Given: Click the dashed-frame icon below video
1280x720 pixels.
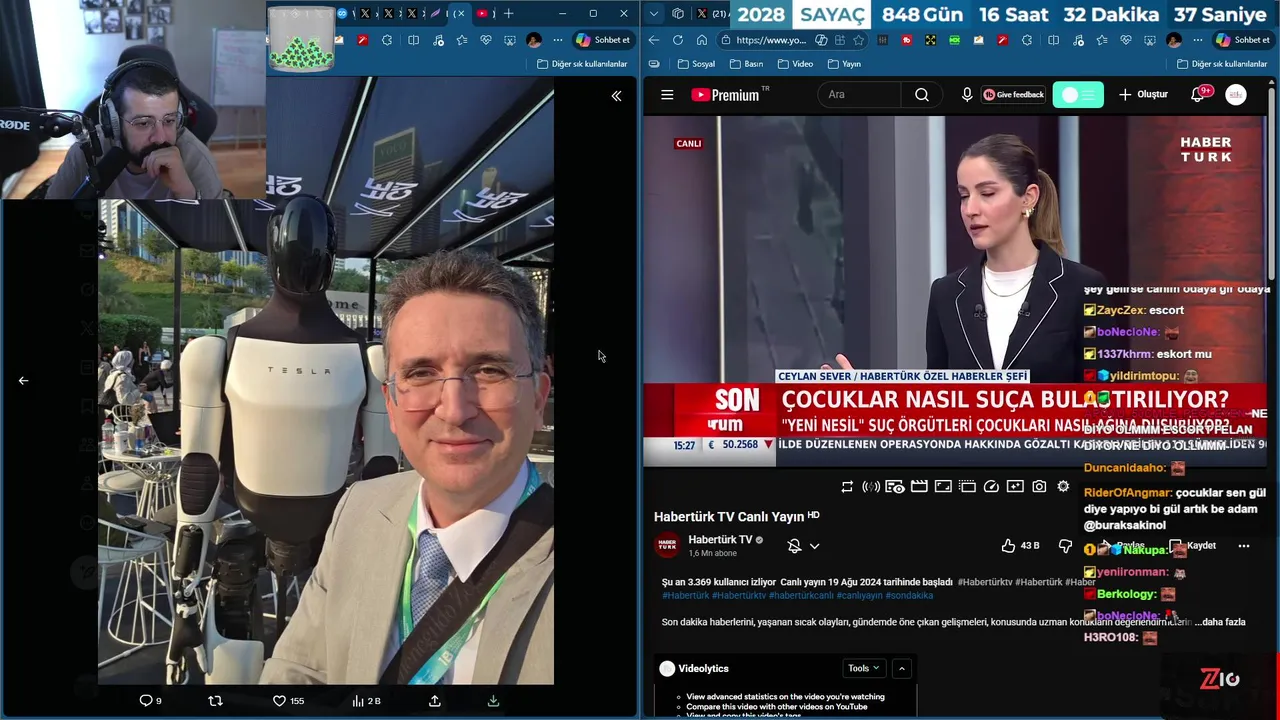Looking at the screenshot, I should (967, 487).
